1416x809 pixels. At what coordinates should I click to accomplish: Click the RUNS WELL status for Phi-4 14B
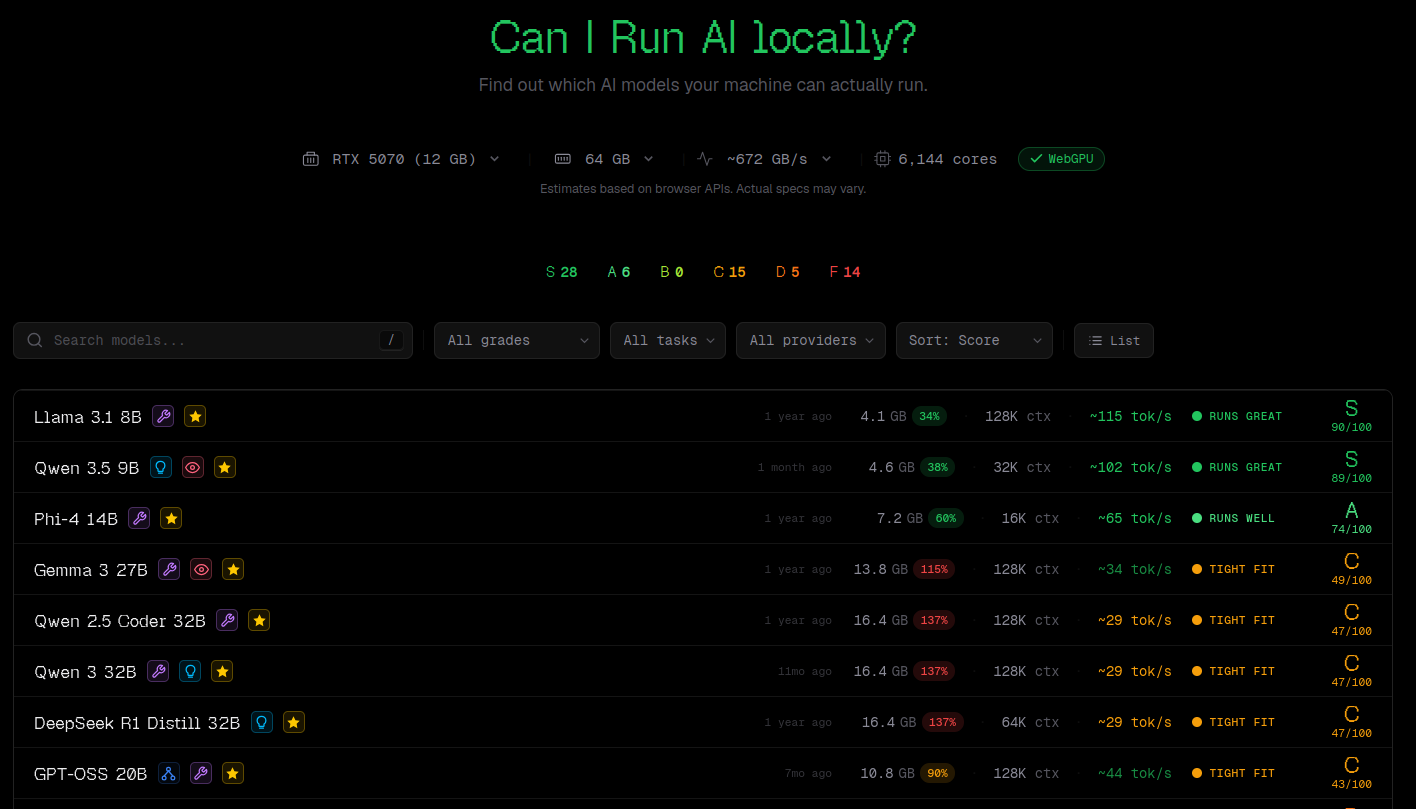coord(1234,518)
